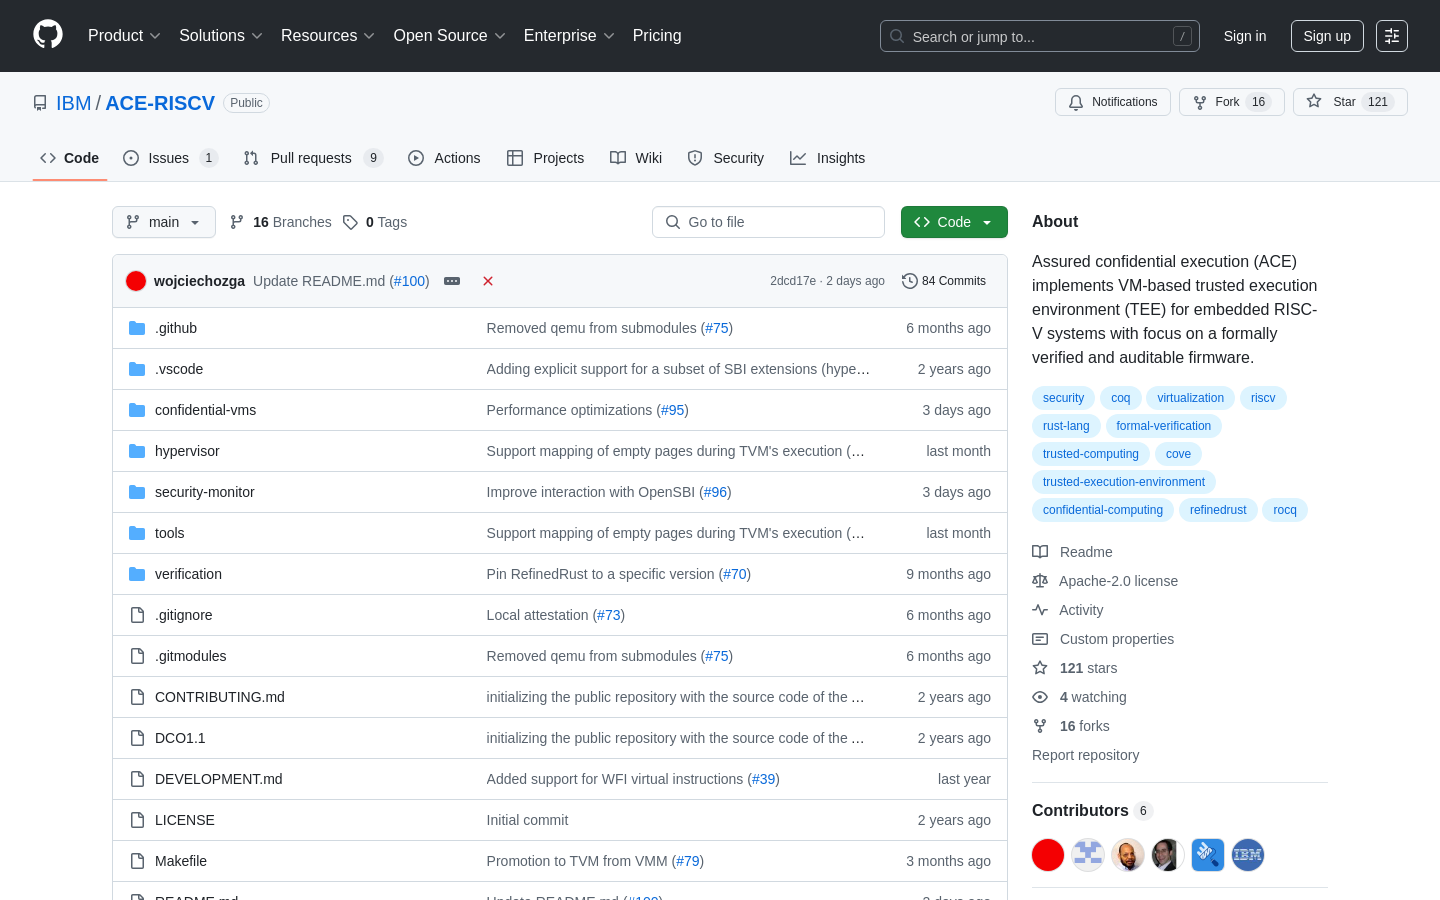
Task: Expand the green Code dropdown button
Action: point(954,222)
